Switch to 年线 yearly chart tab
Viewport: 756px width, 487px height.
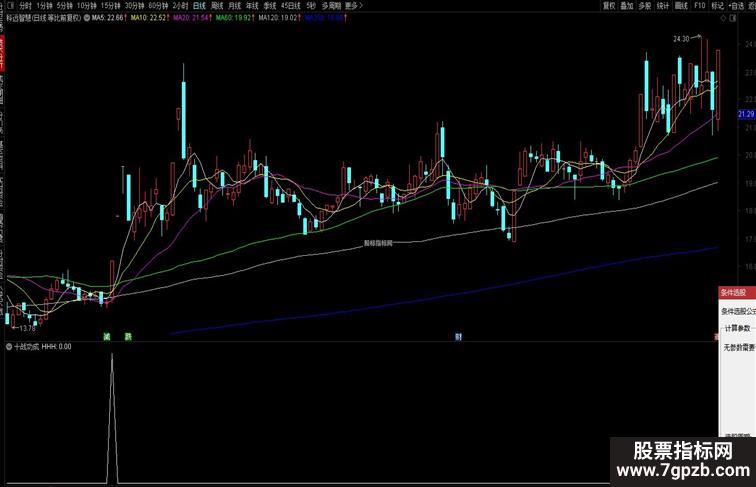tap(252, 6)
